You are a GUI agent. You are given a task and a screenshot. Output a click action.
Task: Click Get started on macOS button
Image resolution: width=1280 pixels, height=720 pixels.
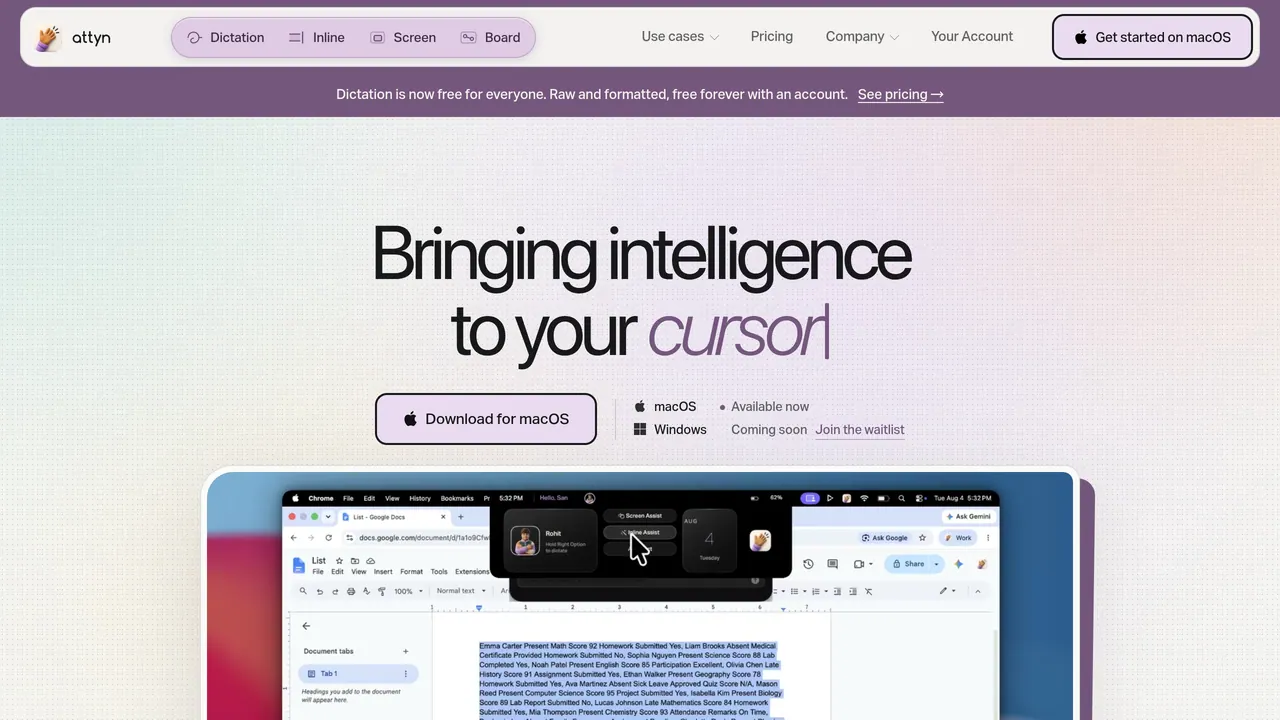tap(1152, 37)
